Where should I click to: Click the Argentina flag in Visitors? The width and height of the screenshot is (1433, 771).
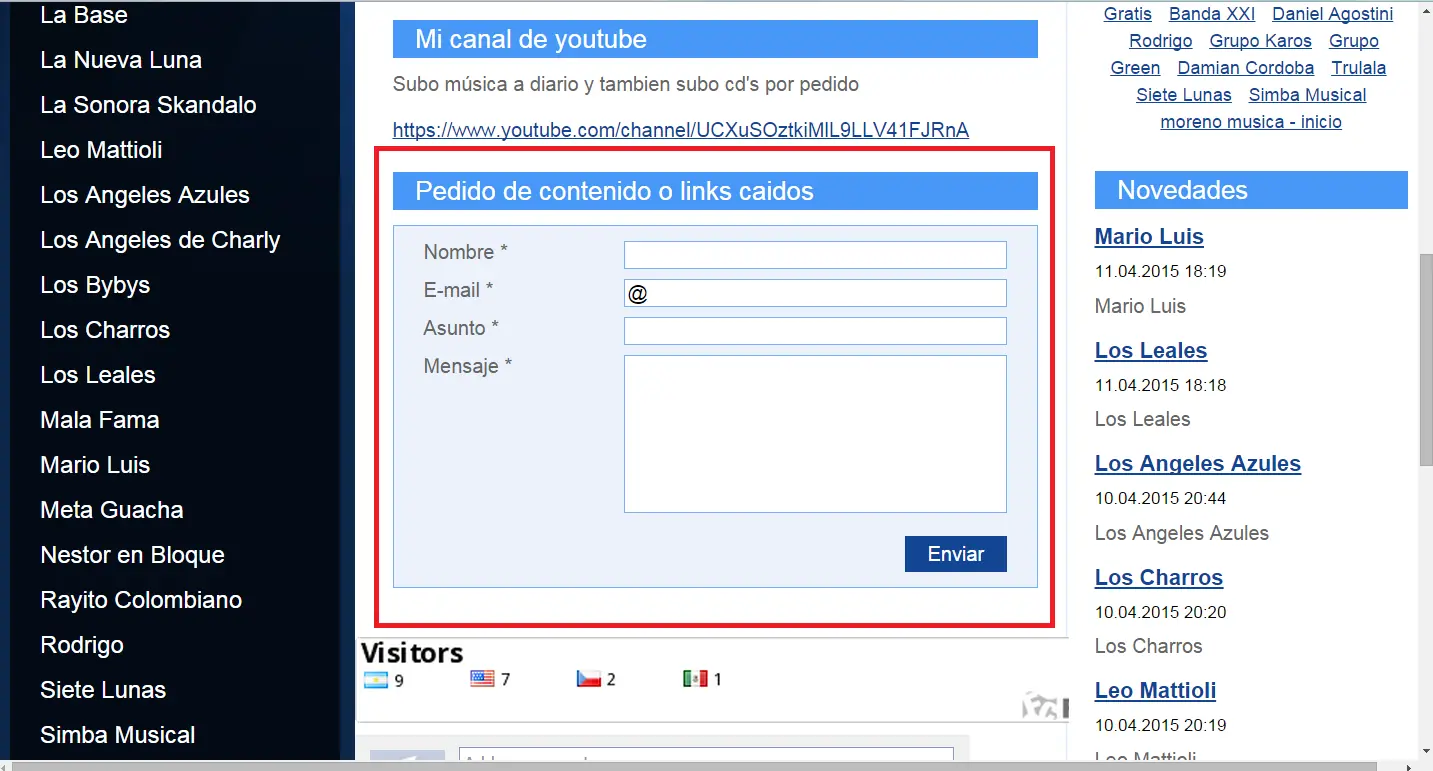coord(376,679)
